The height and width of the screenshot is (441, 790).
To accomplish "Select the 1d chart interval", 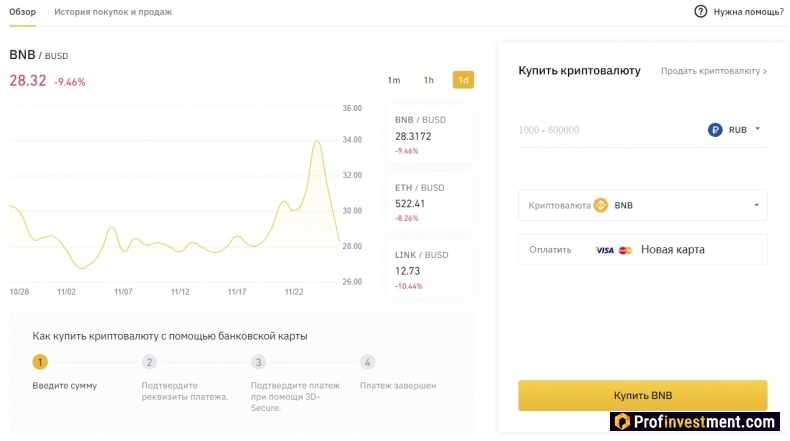I will tap(463, 80).
